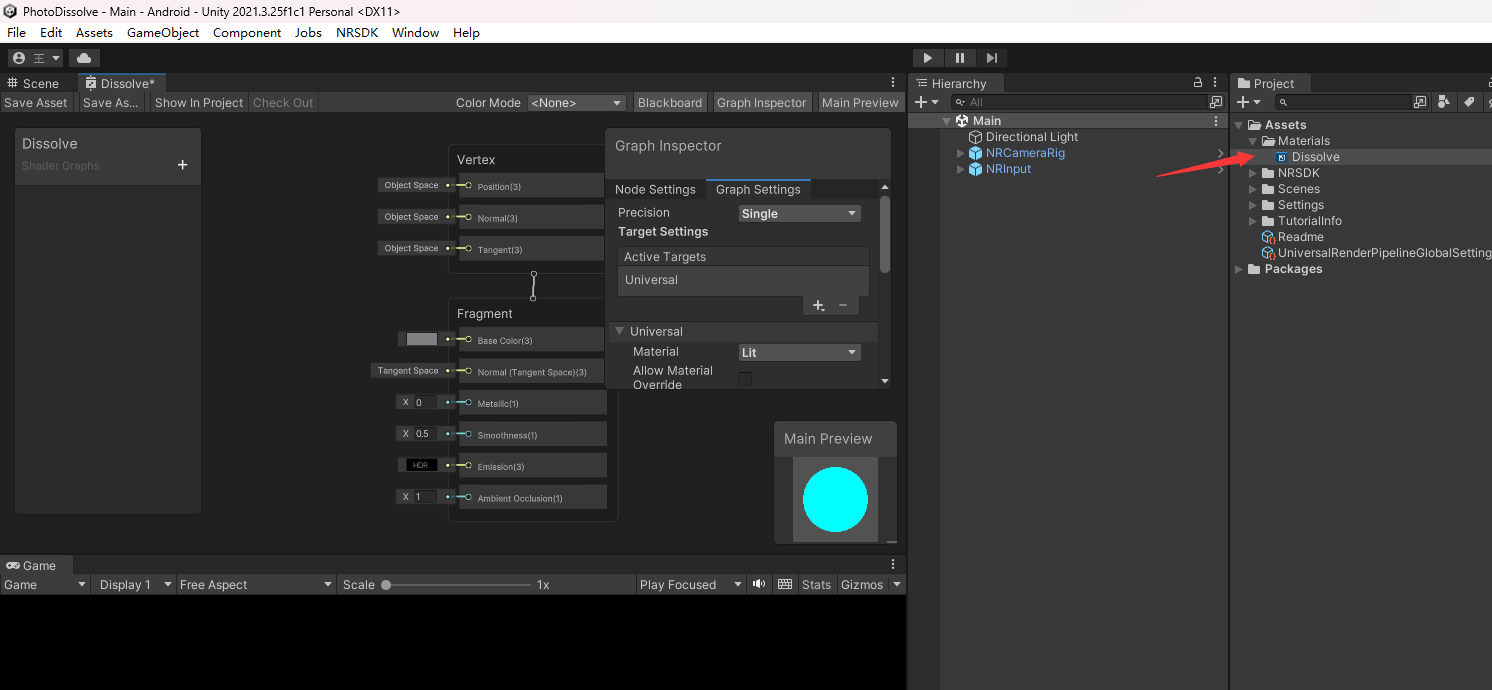The width and height of the screenshot is (1492, 690).
Task: Expand the NRSDK folder
Action: 1254,173
